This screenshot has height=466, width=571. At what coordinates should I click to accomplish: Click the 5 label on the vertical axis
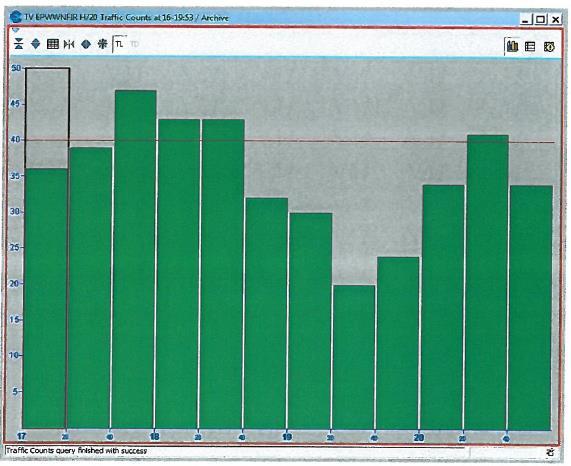click(15, 392)
